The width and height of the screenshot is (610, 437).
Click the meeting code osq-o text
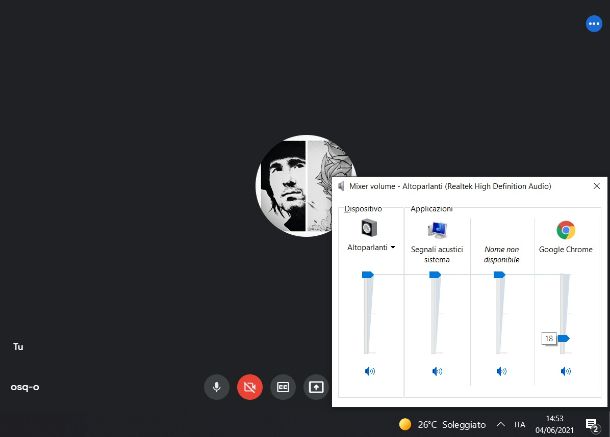[x=25, y=387]
